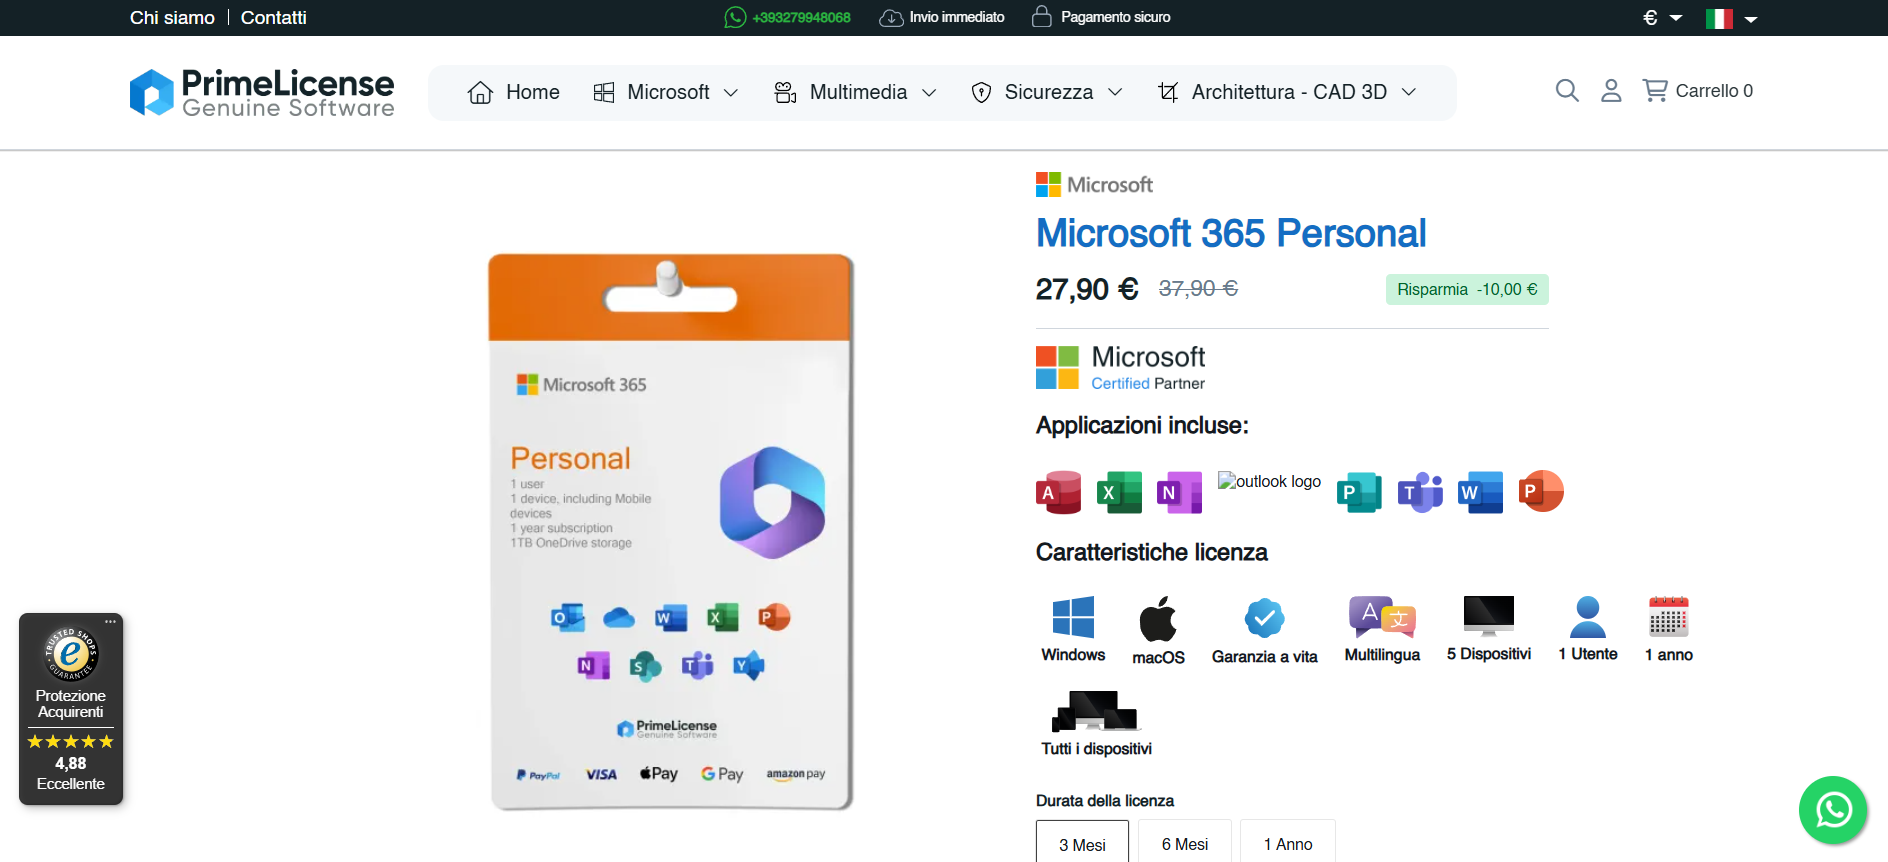Click the Word application icon
The width and height of the screenshot is (1888, 862).
click(1480, 492)
